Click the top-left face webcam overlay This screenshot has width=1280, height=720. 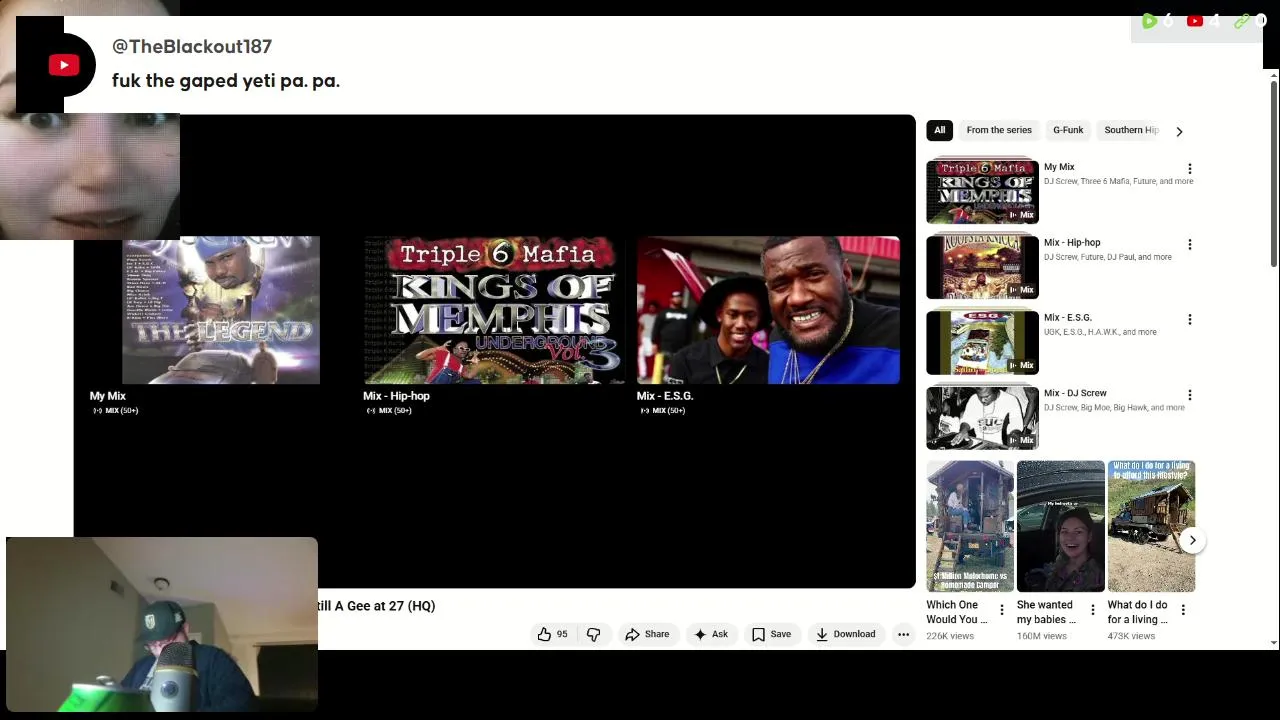point(90,176)
